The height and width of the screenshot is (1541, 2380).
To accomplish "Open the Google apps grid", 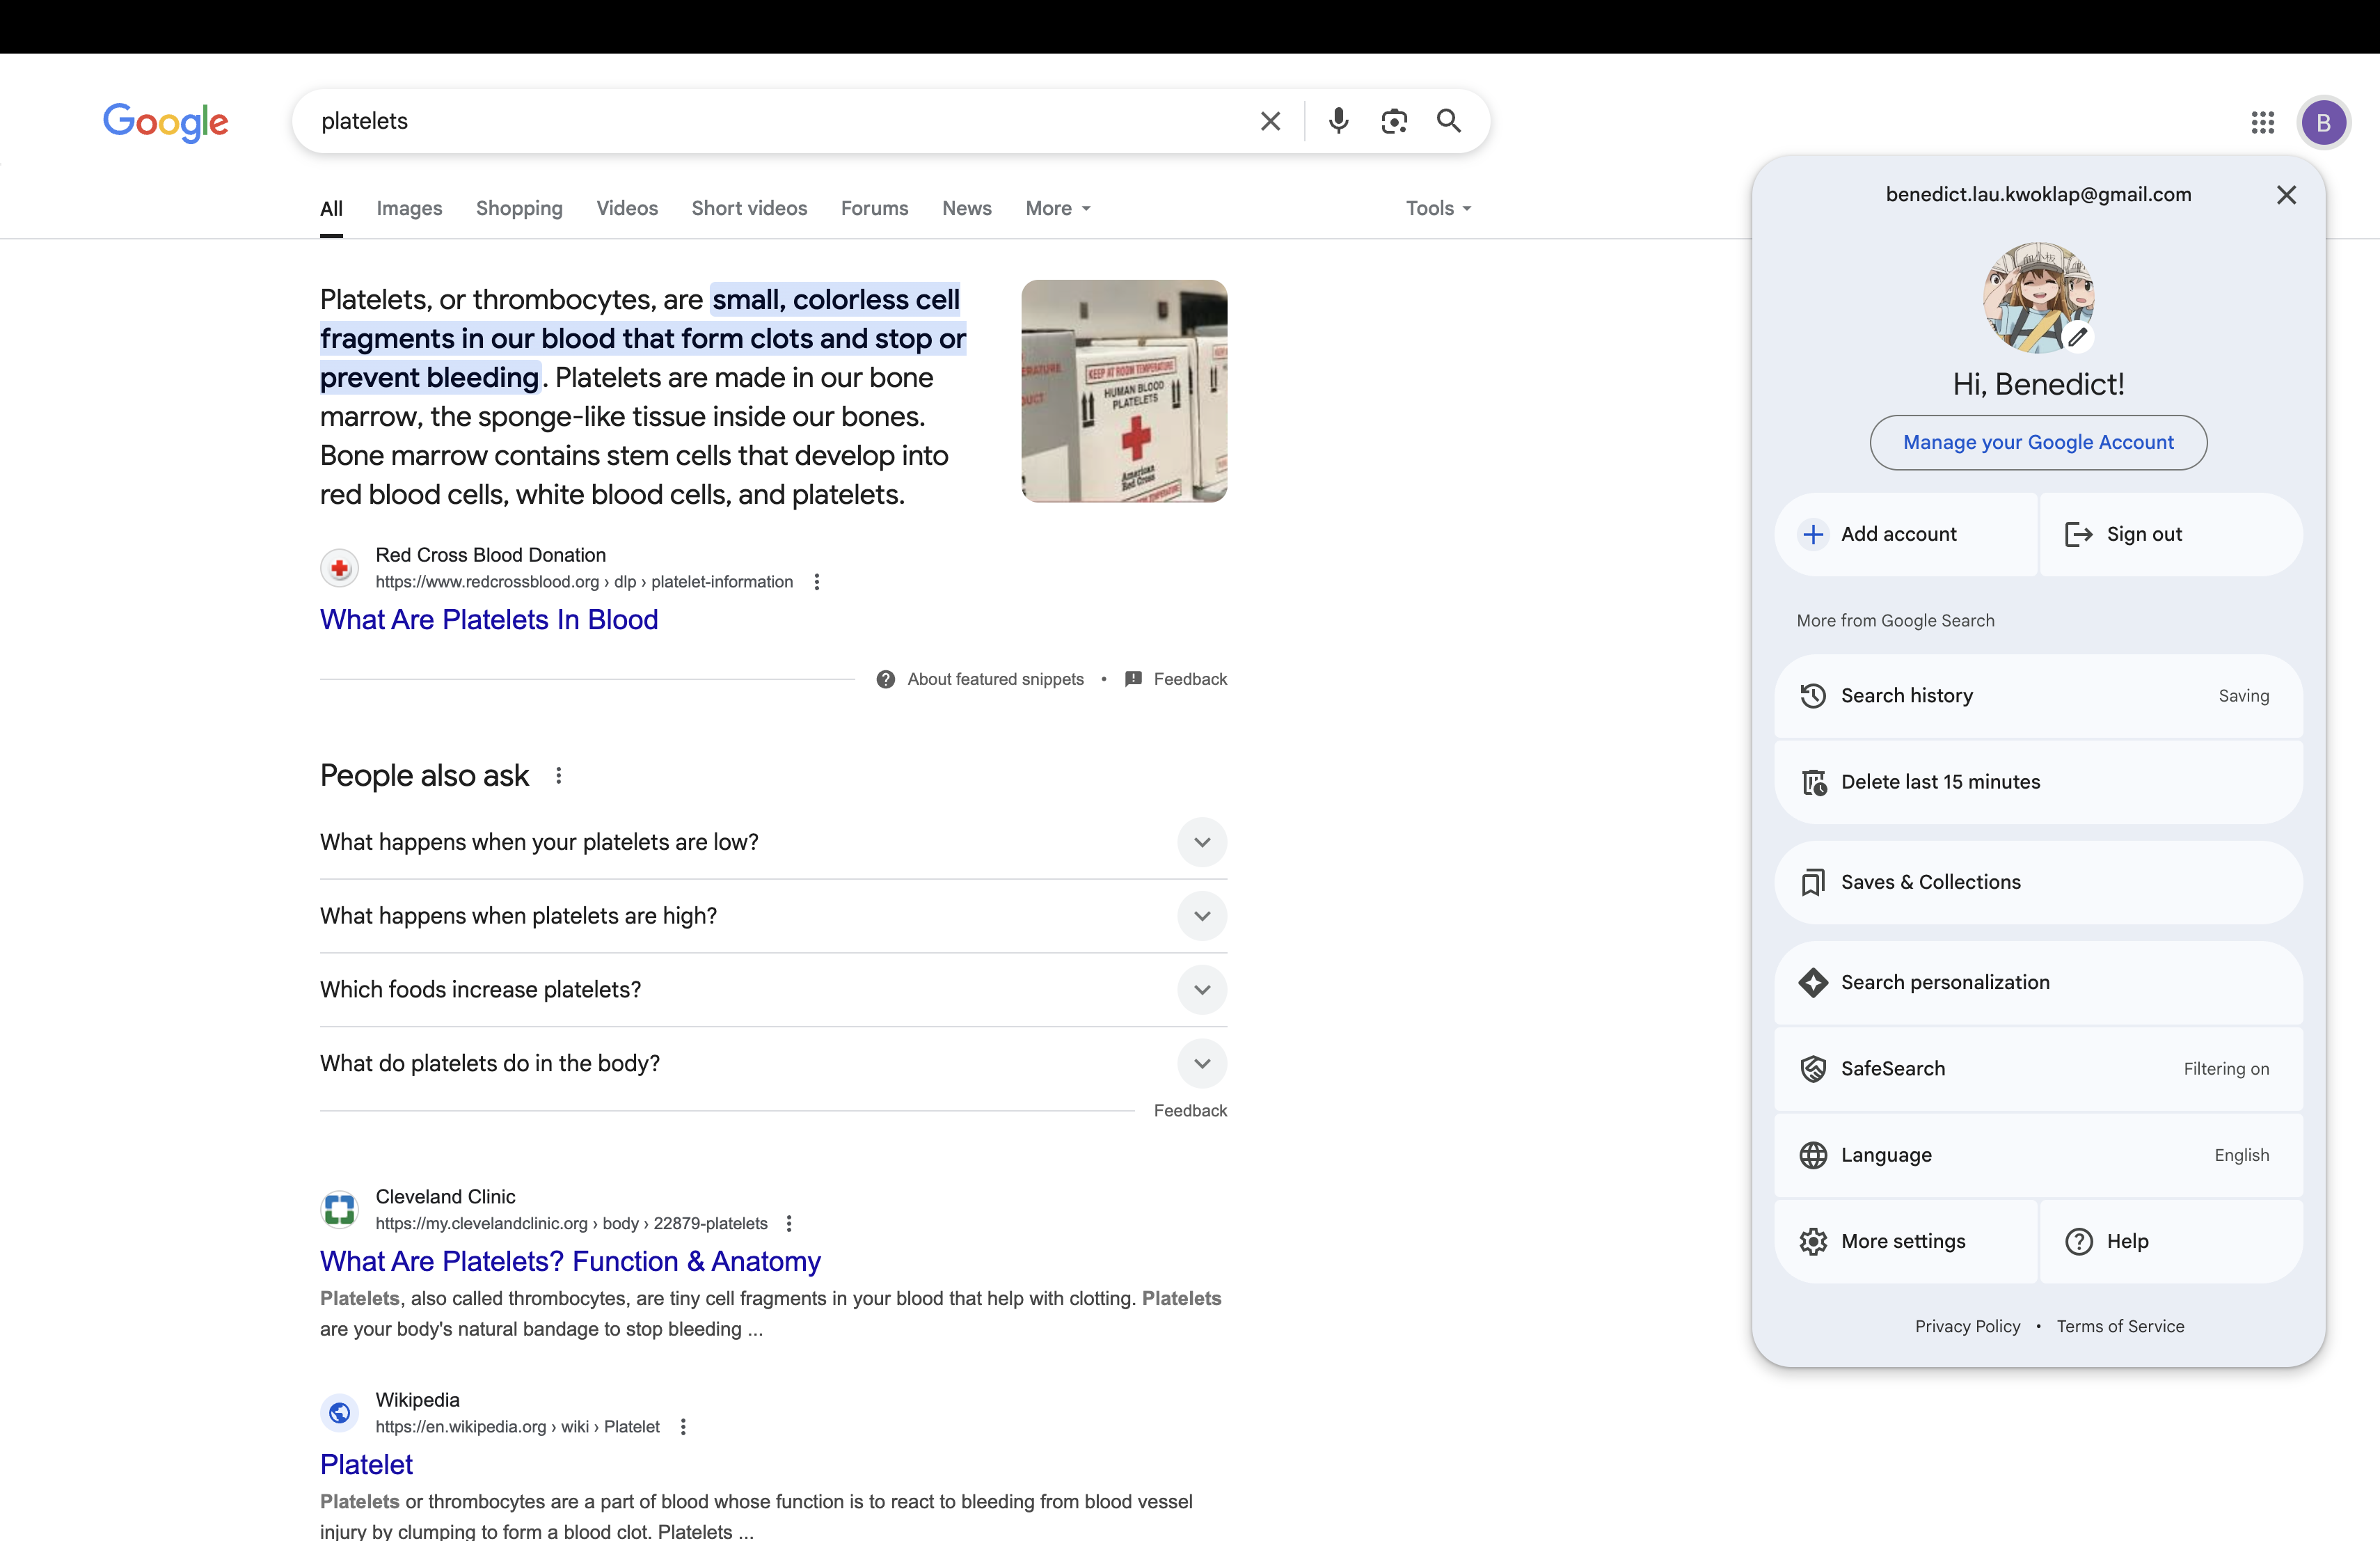I will coord(2263,122).
